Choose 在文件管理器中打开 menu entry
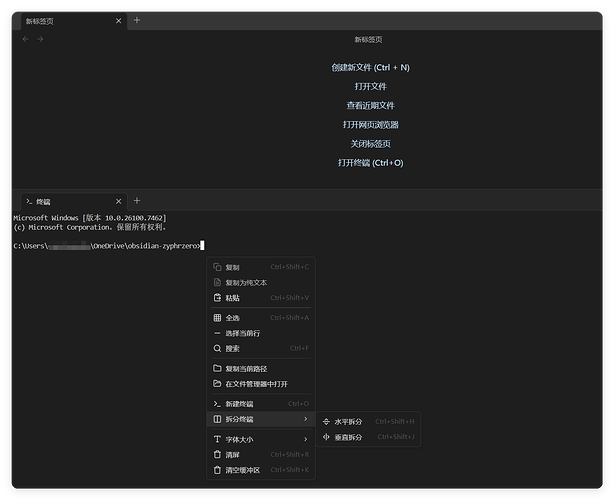Image resolution: width=613 pixels, height=500 pixels. (261, 384)
